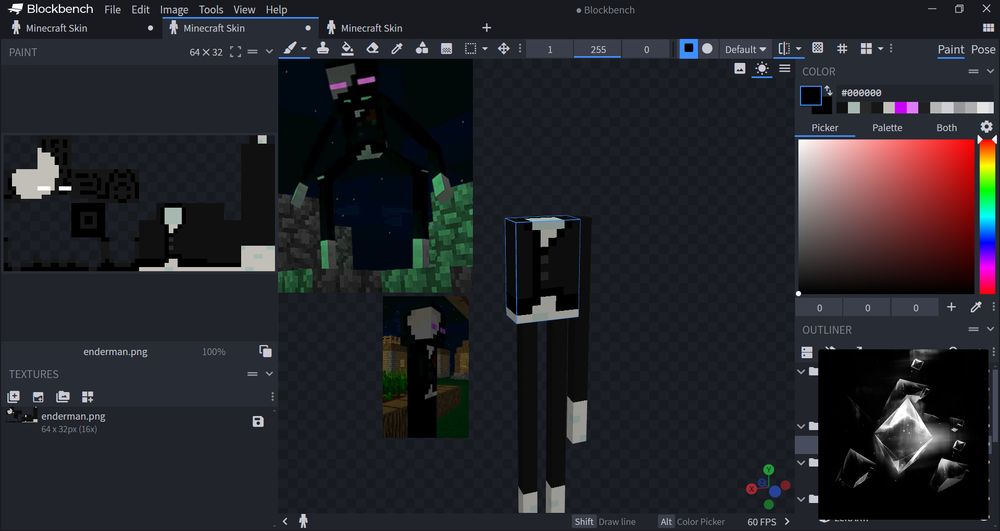This screenshot has width=1000, height=531.
Task: Collapse the OUTLINER panel chevron
Action: pyautogui.click(x=990, y=330)
